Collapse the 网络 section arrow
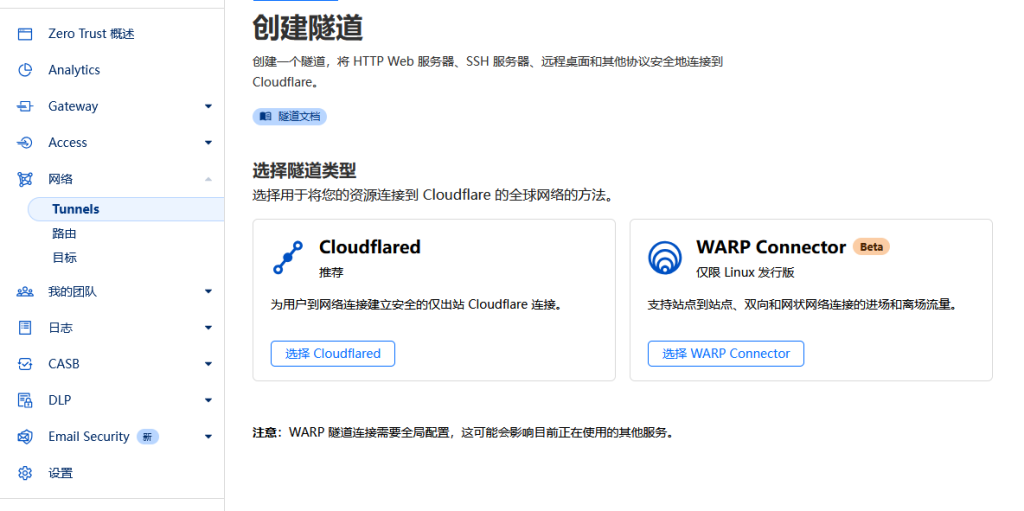The width and height of the screenshot is (1024, 511). click(x=208, y=179)
